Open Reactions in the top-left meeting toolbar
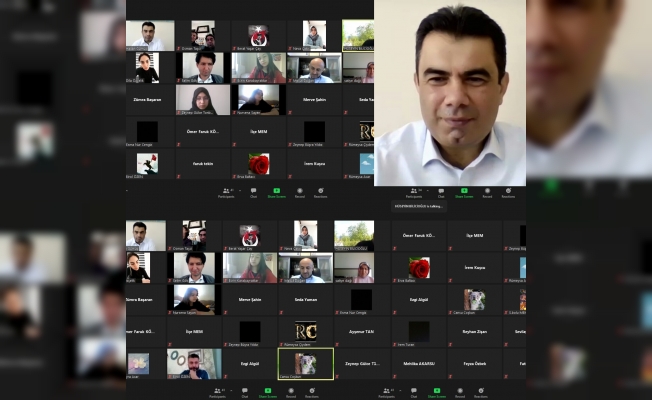Image resolution: width=652 pixels, height=400 pixels. [320, 191]
